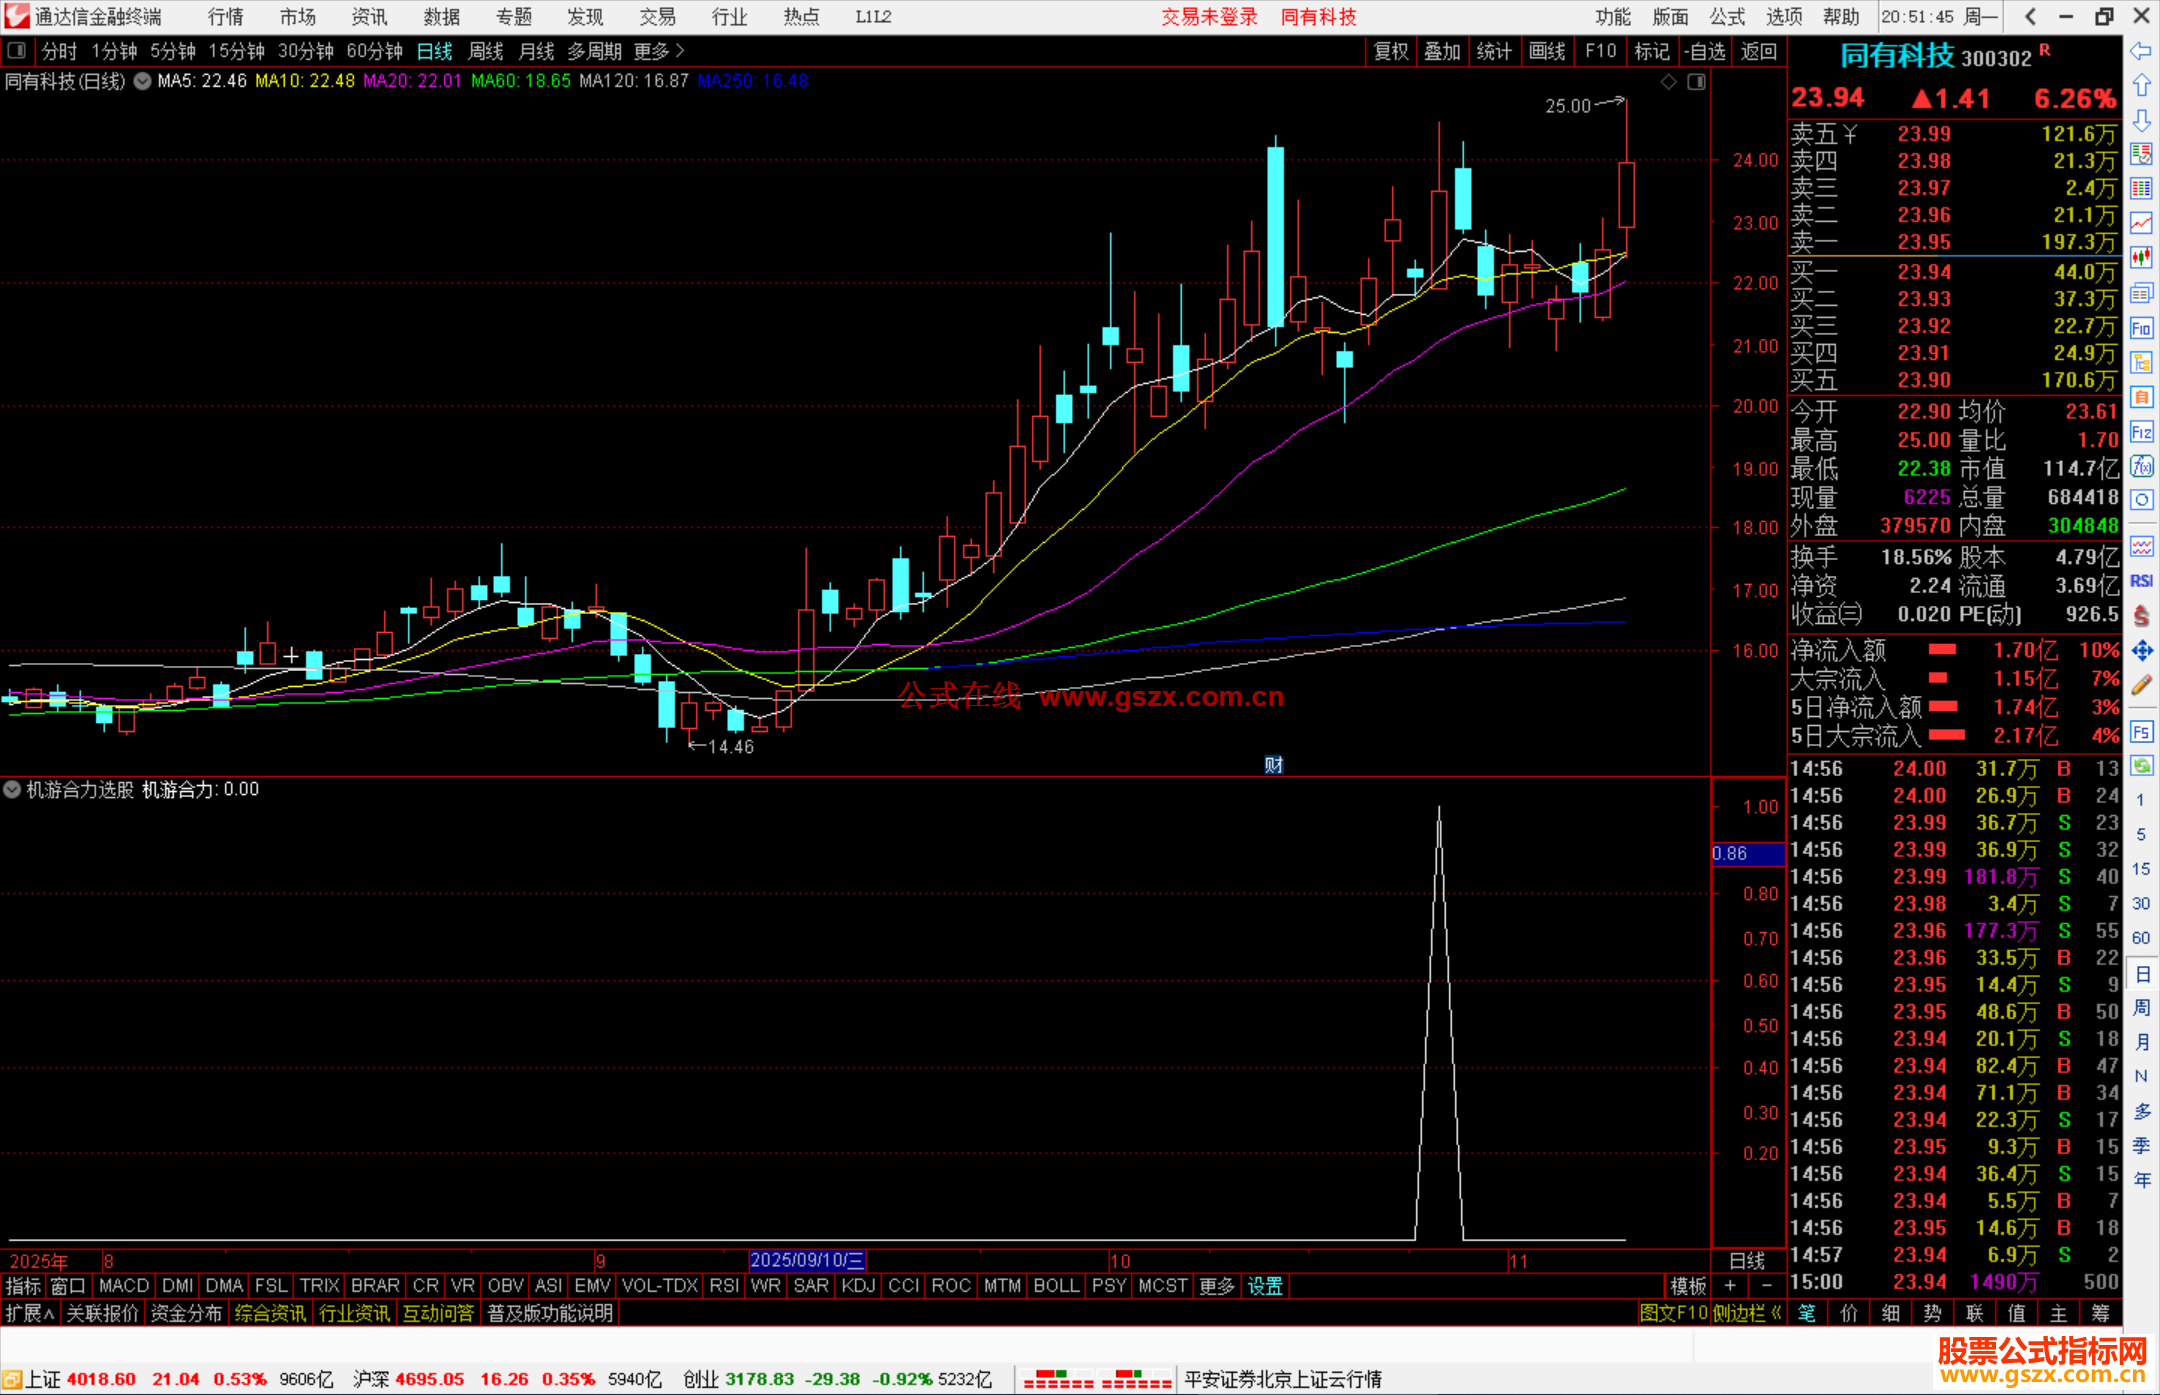Click the 复权 button
This screenshot has height=1395, width=2160.
tap(1391, 51)
